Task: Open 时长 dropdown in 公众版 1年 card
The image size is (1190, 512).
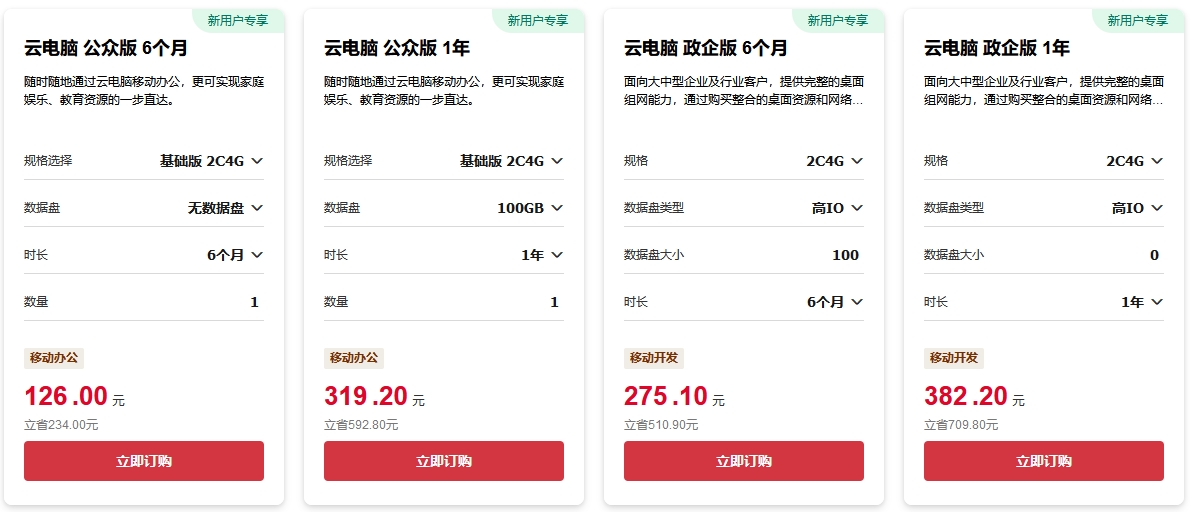Action: [542, 255]
